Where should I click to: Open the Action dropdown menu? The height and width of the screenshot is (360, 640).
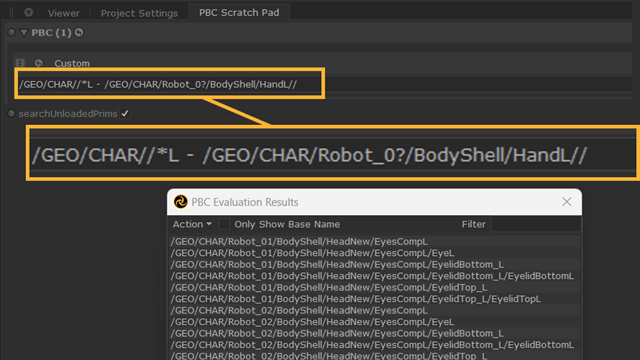click(x=192, y=224)
